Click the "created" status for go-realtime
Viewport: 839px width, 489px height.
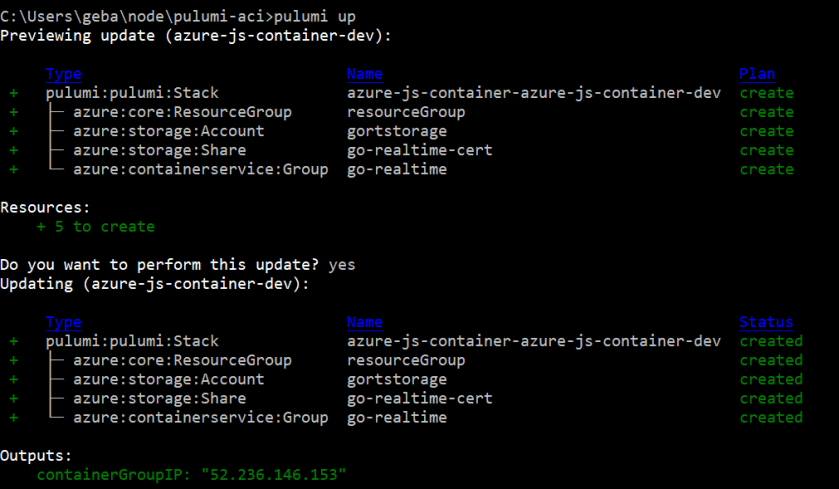771,417
